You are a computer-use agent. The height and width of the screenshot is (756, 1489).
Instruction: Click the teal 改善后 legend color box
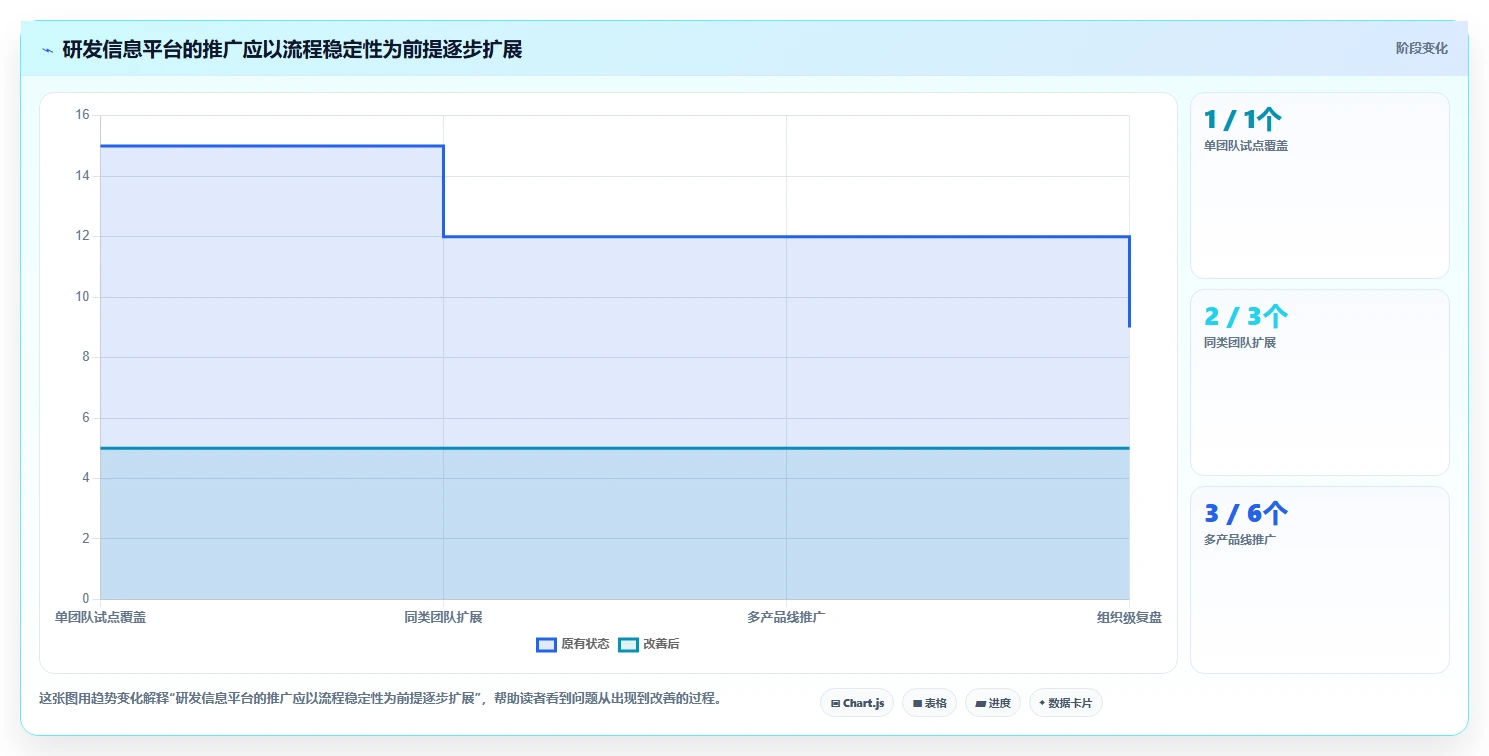[628, 644]
